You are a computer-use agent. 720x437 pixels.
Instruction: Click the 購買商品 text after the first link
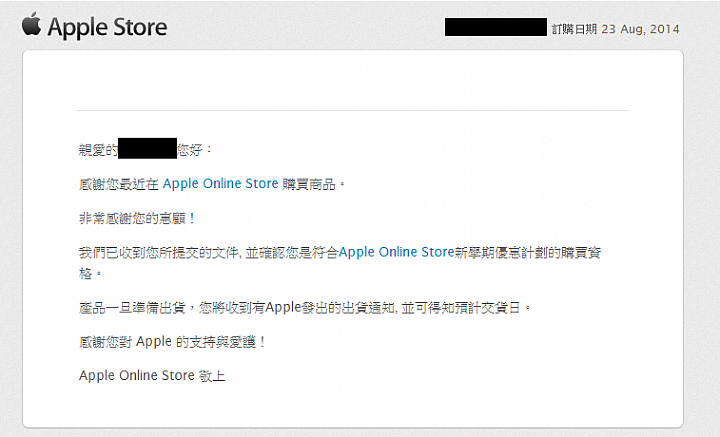[x=309, y=184]
